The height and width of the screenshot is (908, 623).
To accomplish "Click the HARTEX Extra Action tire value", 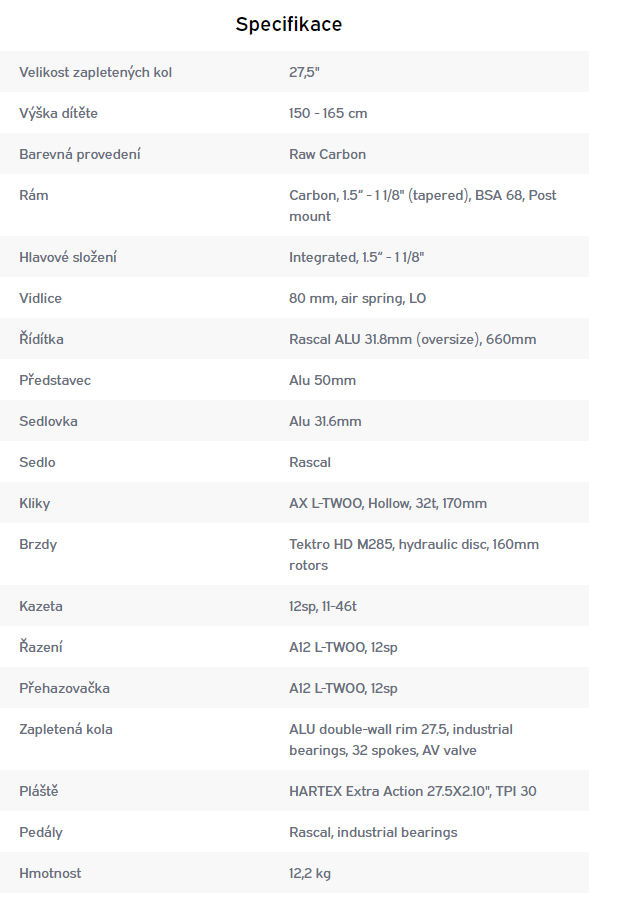I will coord(413,791).
